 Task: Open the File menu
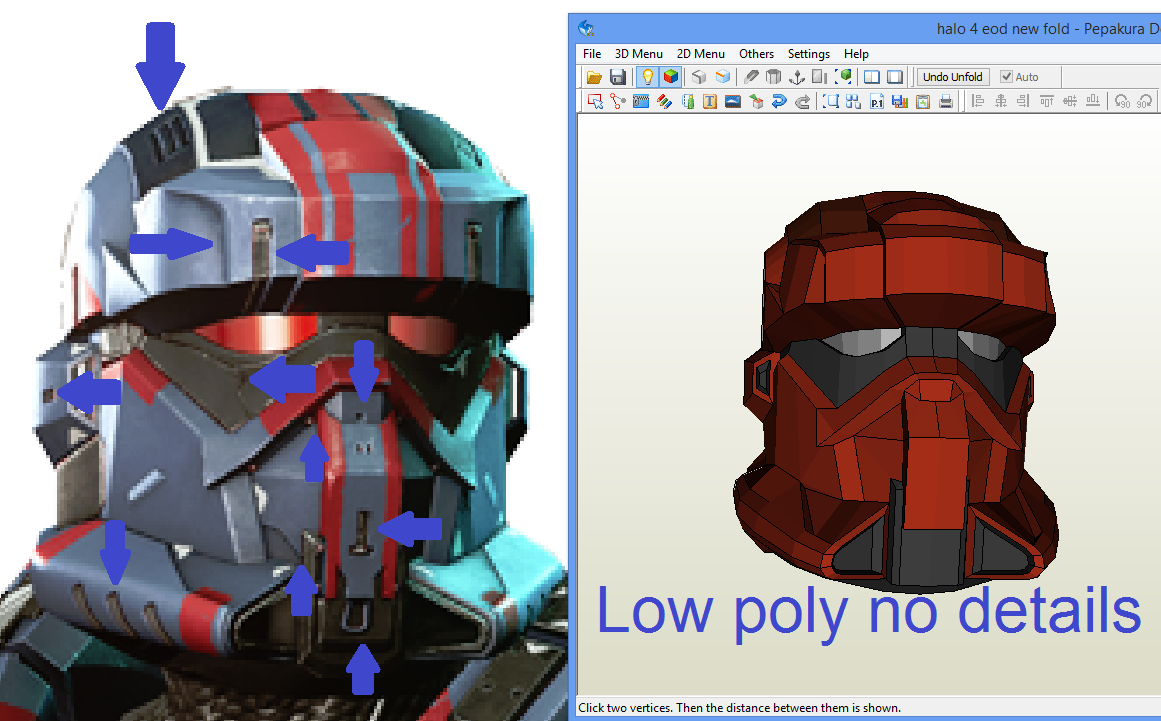click(592, 53)
